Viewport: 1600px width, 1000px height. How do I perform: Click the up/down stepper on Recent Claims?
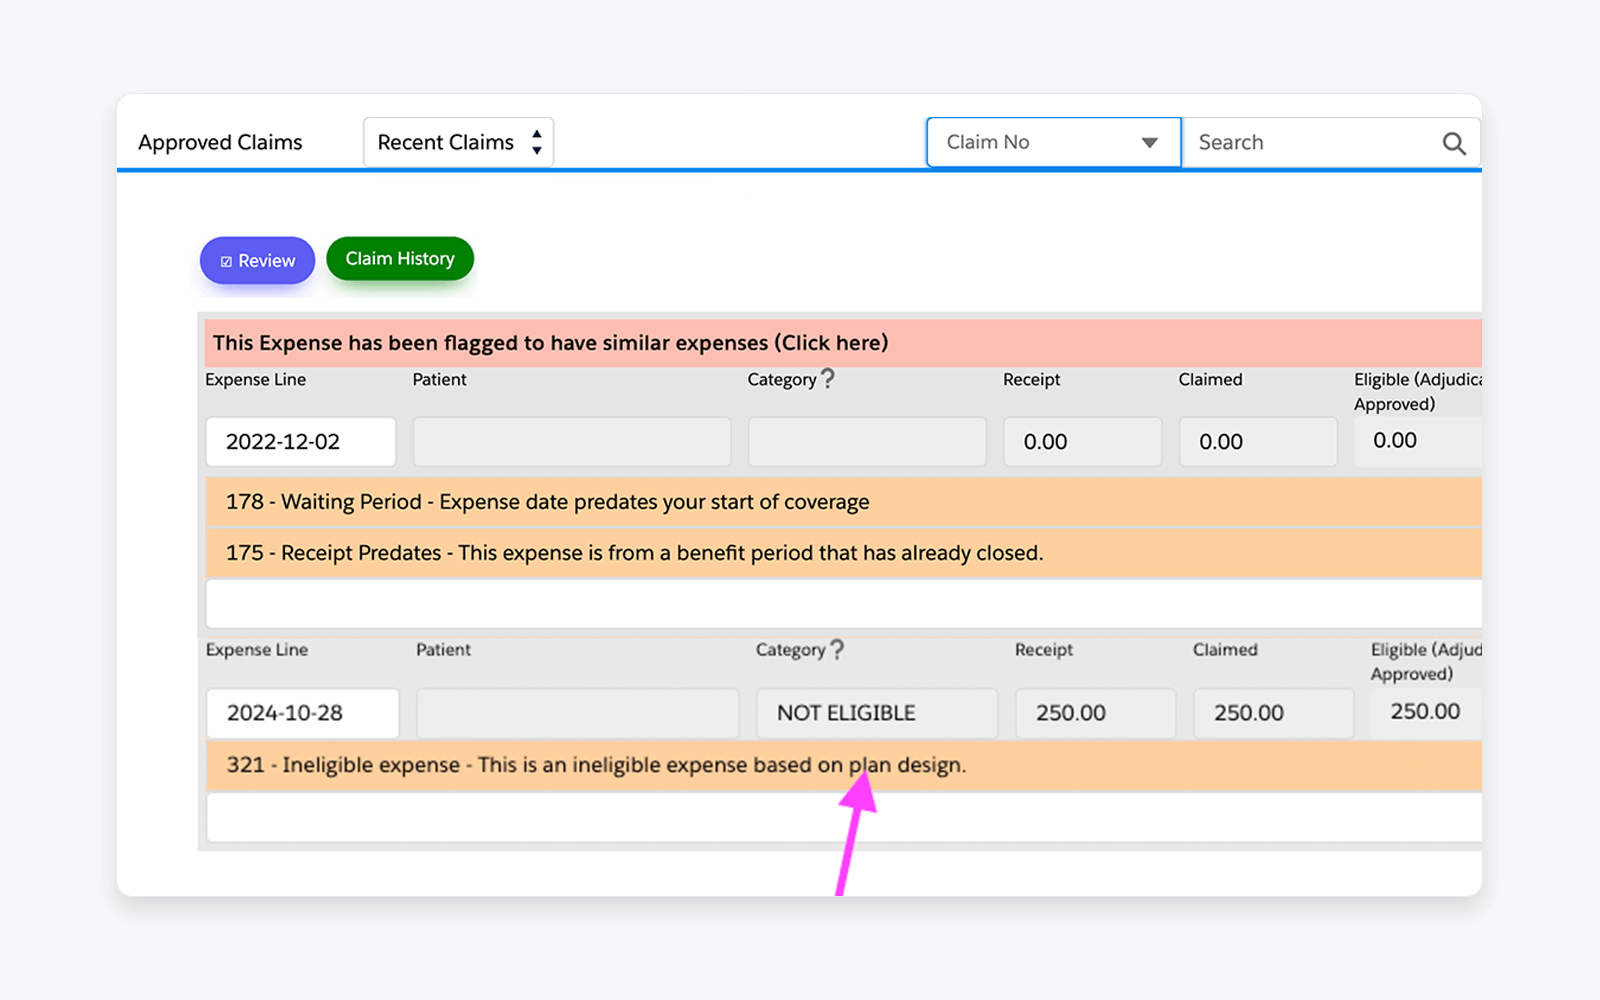pos(535,142)
